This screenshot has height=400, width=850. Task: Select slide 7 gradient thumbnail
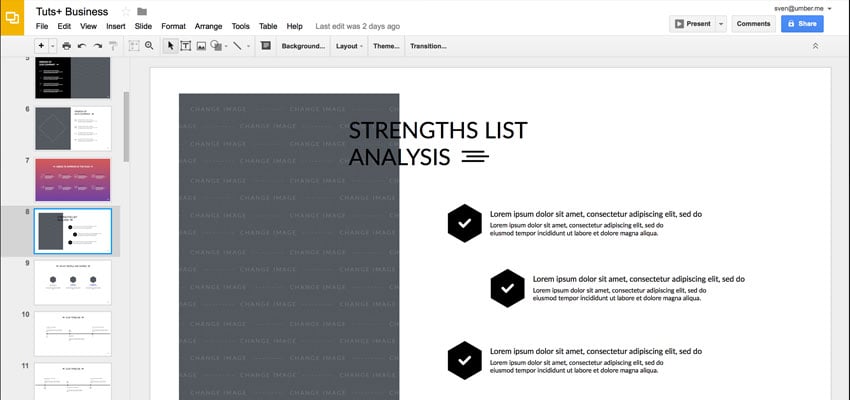point(73,180)
